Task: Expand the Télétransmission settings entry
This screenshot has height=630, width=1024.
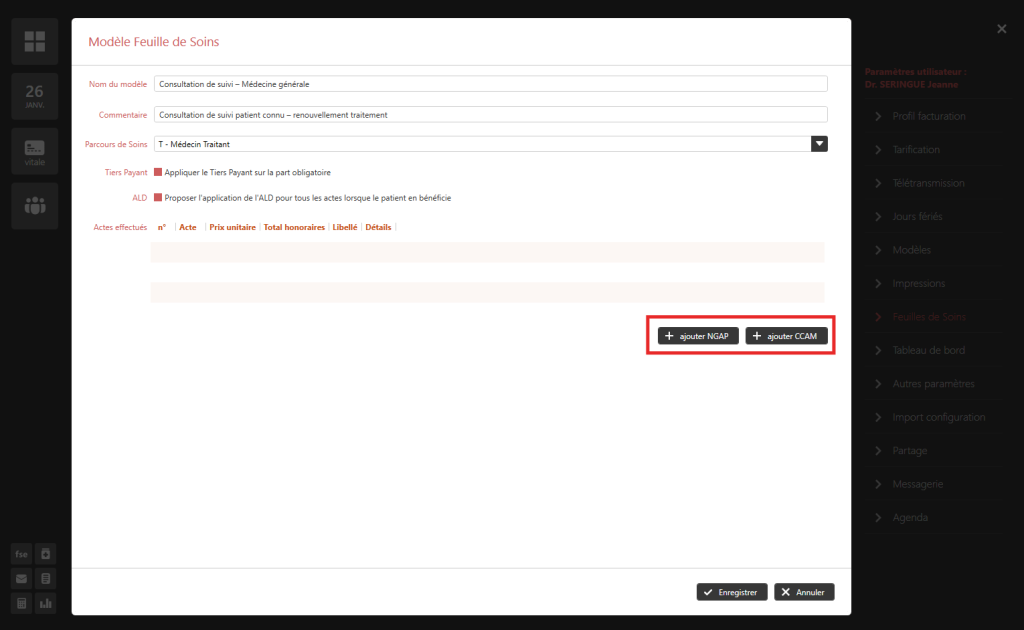Action: [928, 183]
